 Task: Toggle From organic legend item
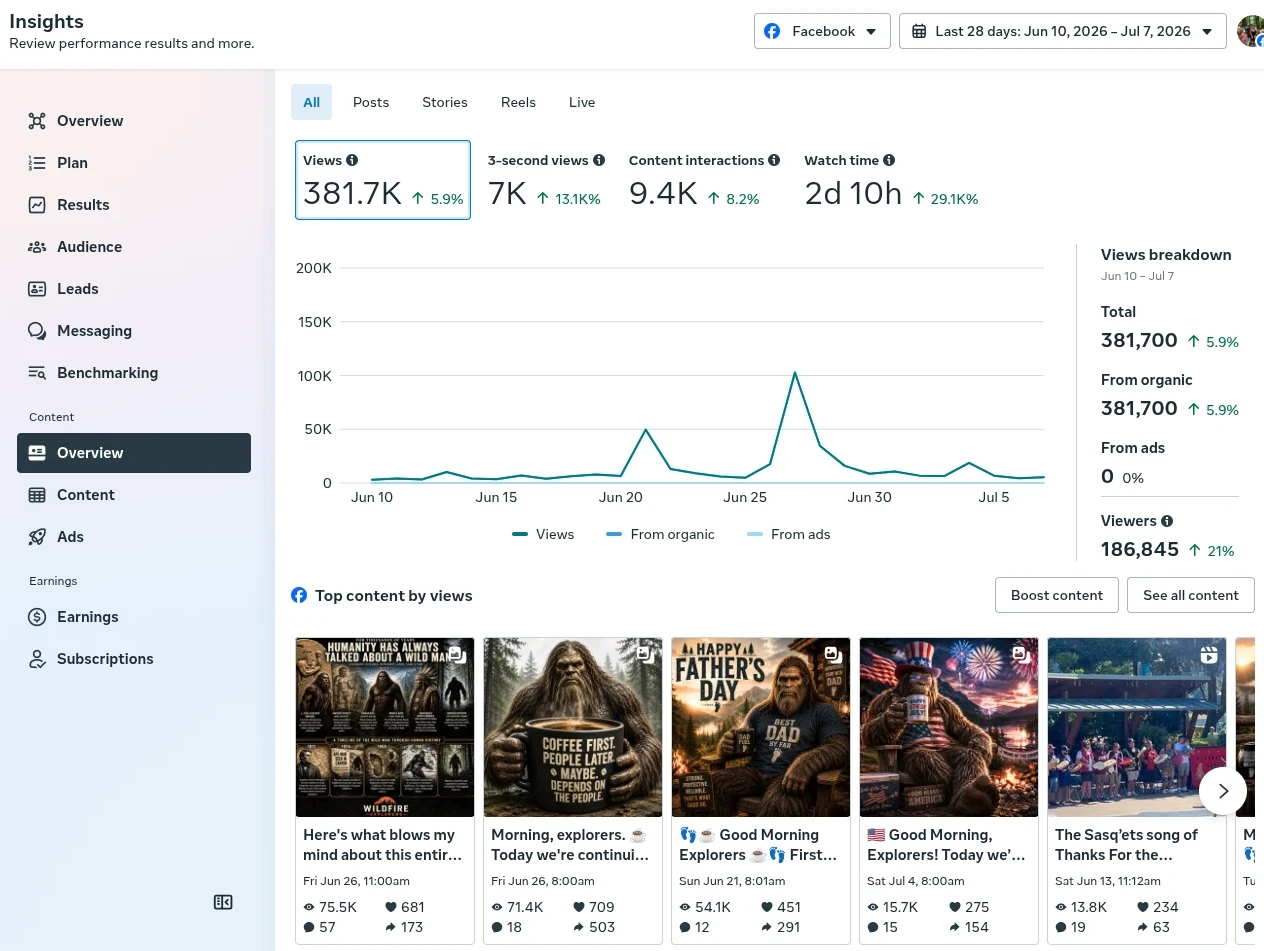click(660, 534)
